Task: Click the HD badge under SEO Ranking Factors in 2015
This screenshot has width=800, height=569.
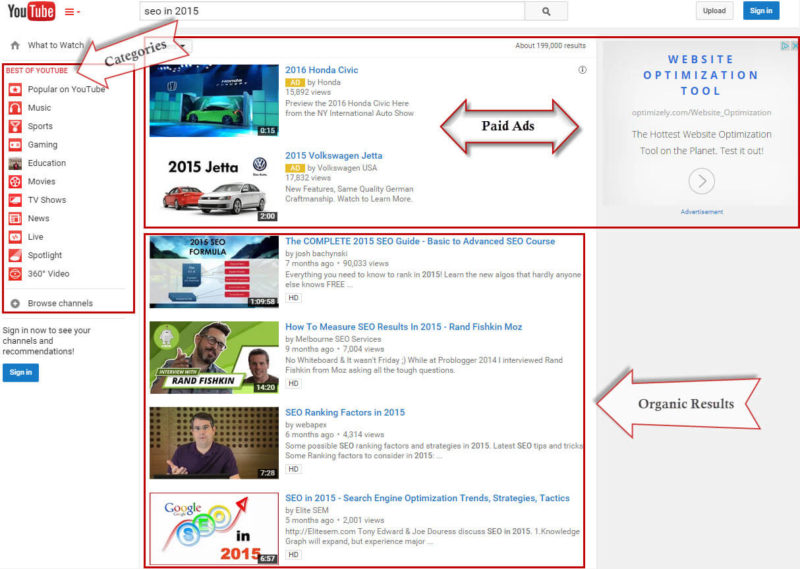Action: 293,469
